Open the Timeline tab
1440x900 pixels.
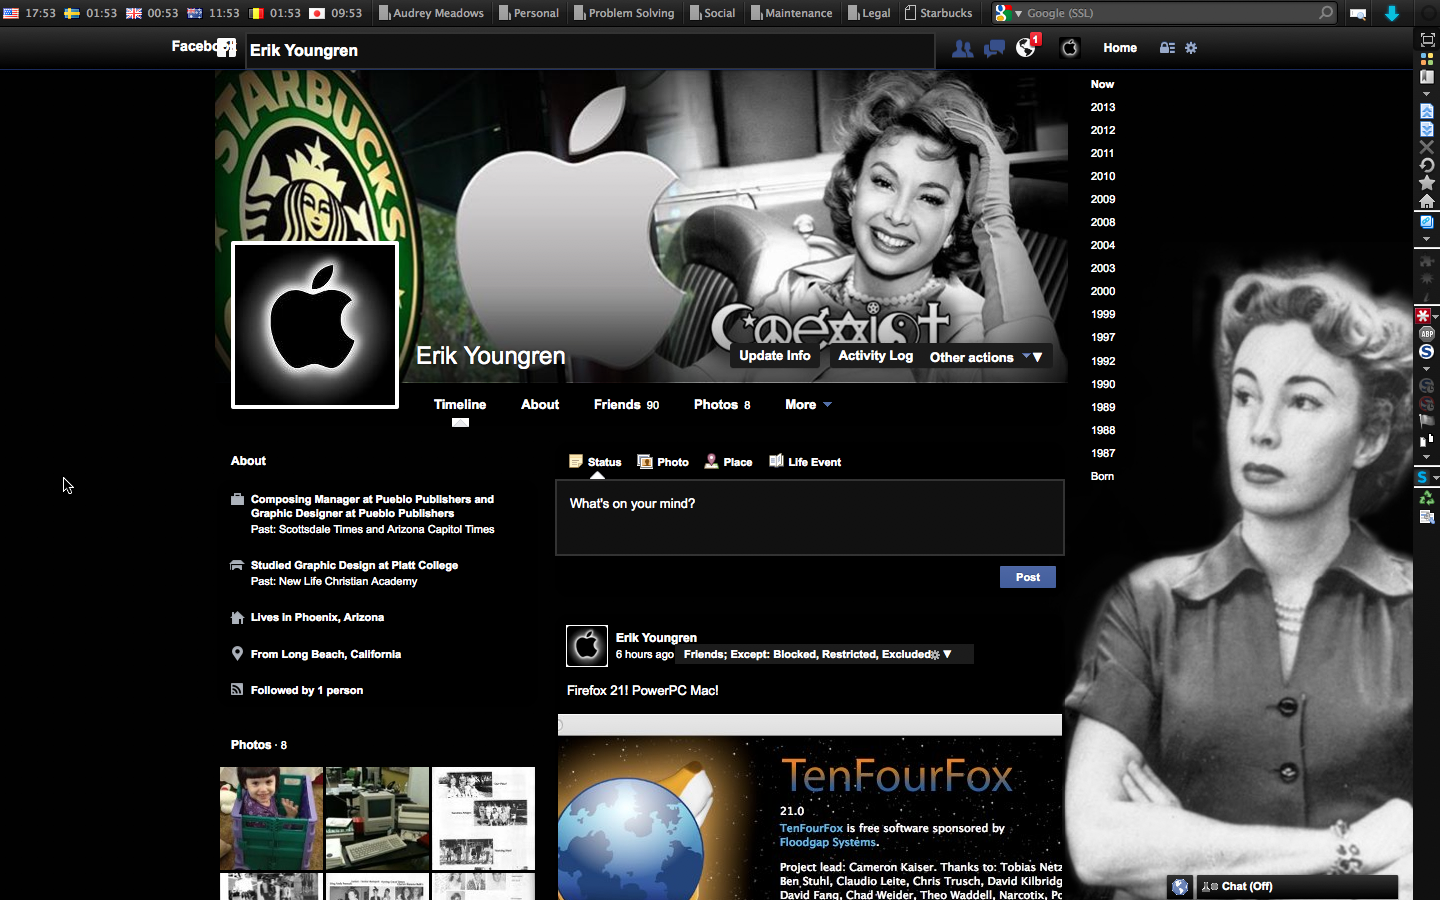460,405
